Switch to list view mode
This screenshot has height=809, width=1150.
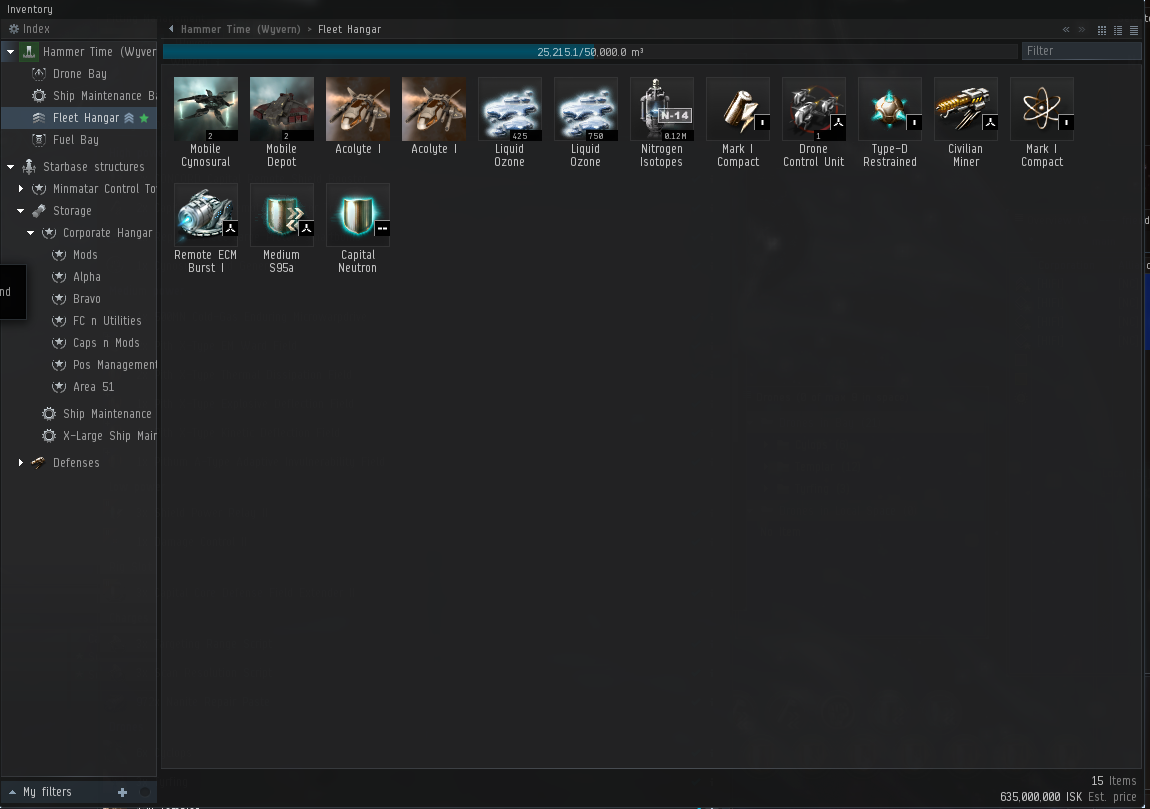click(1134, 30)
